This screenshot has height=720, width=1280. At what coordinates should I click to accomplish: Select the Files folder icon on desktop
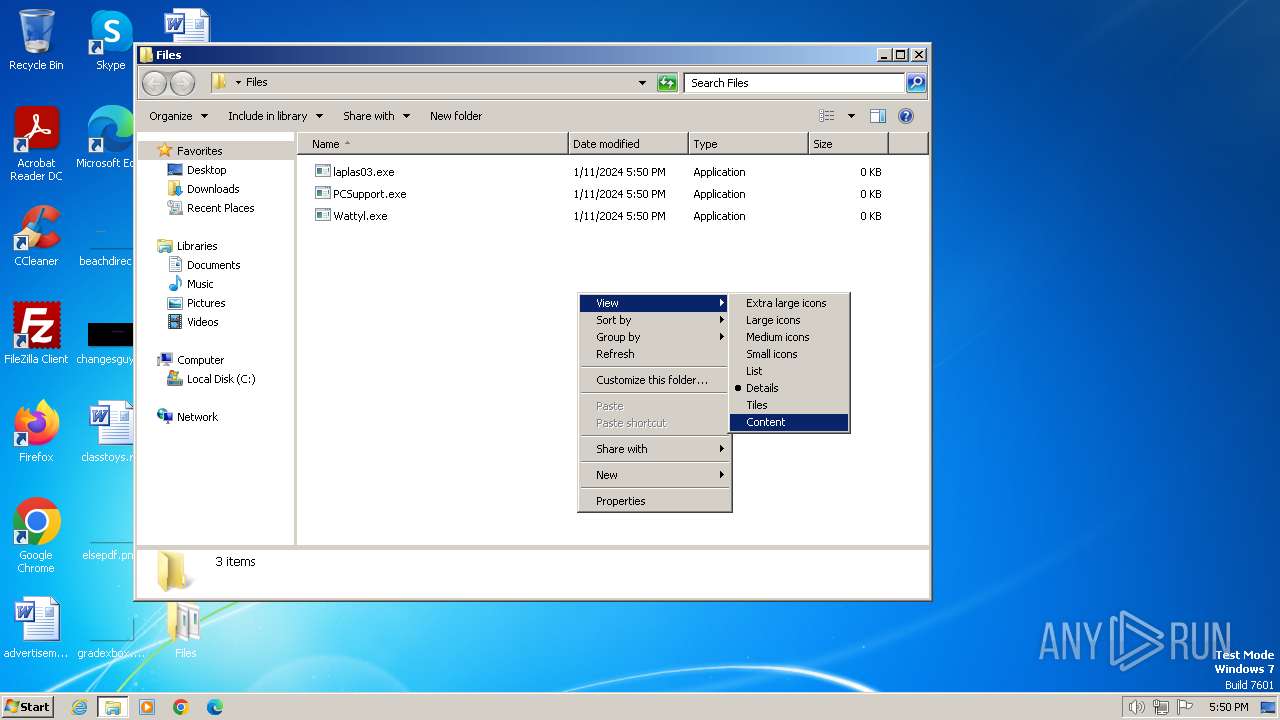pyautogui.click(x=185, y=630)
